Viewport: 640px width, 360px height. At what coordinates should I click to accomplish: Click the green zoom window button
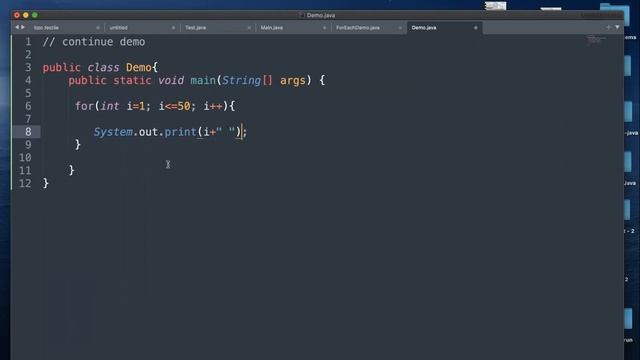pos(35,15)
